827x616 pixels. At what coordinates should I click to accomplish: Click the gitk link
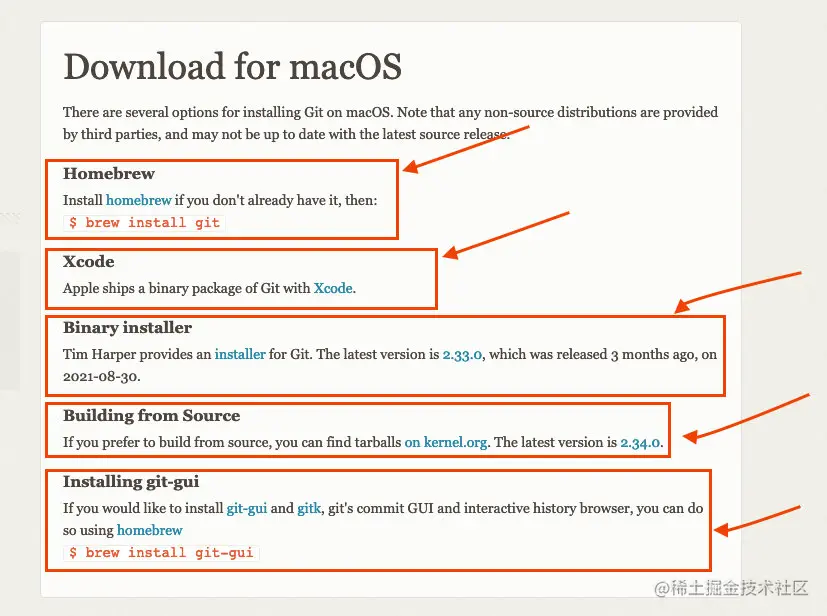click(x=309, y=508)
